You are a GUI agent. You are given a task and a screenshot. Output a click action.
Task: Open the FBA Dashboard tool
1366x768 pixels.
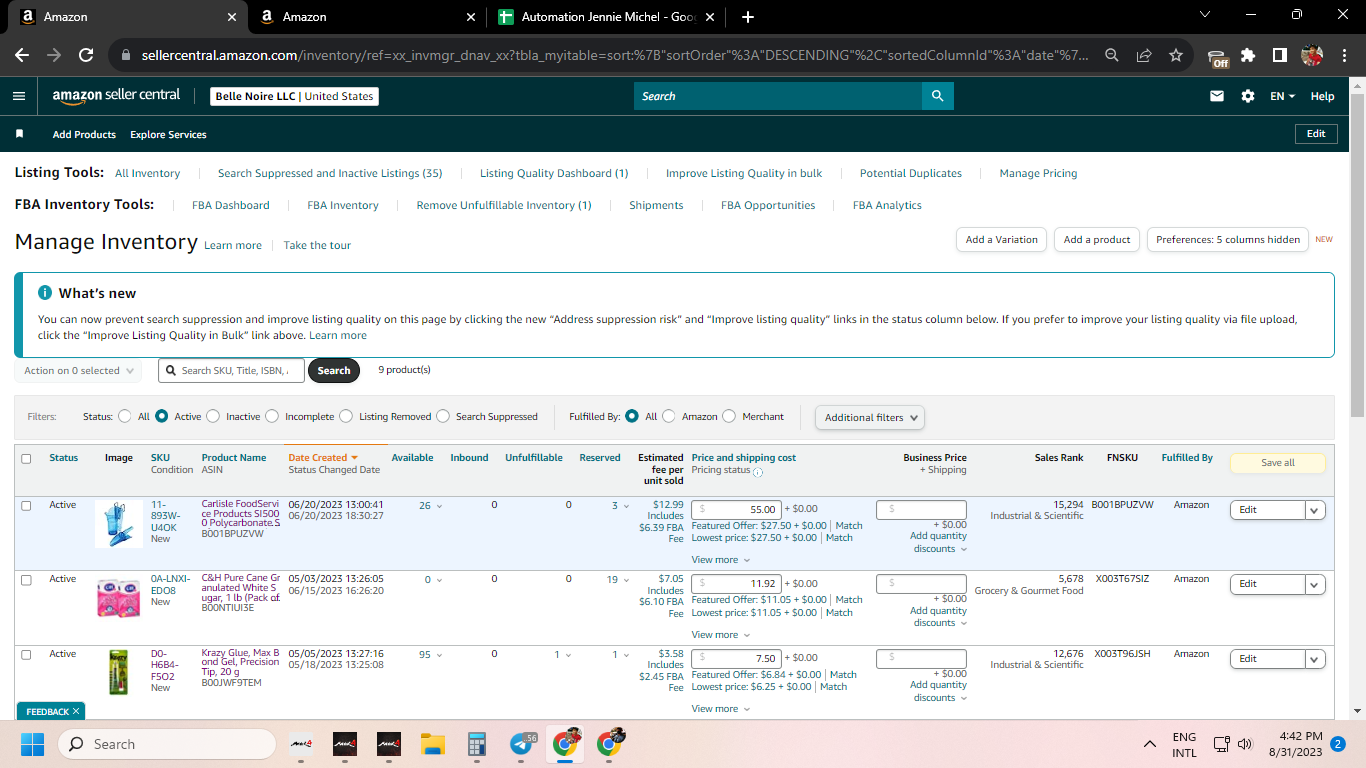[231, 205]
